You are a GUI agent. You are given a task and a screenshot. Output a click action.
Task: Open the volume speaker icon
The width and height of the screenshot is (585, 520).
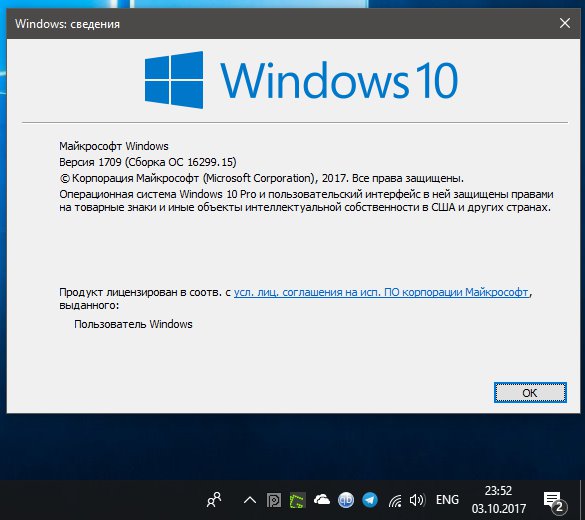[417, 500]
